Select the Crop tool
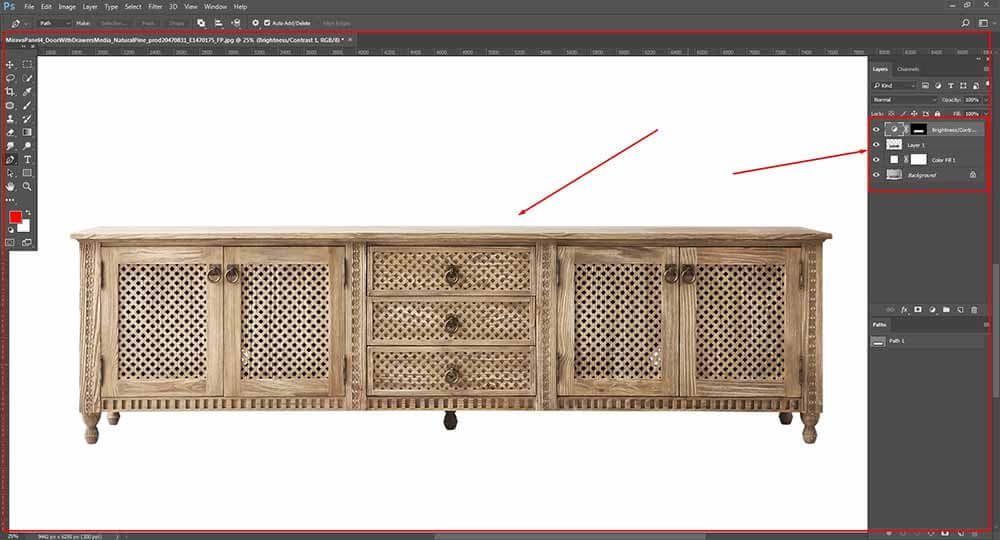This screenshot has height=540, width=1000. point(10,92)
